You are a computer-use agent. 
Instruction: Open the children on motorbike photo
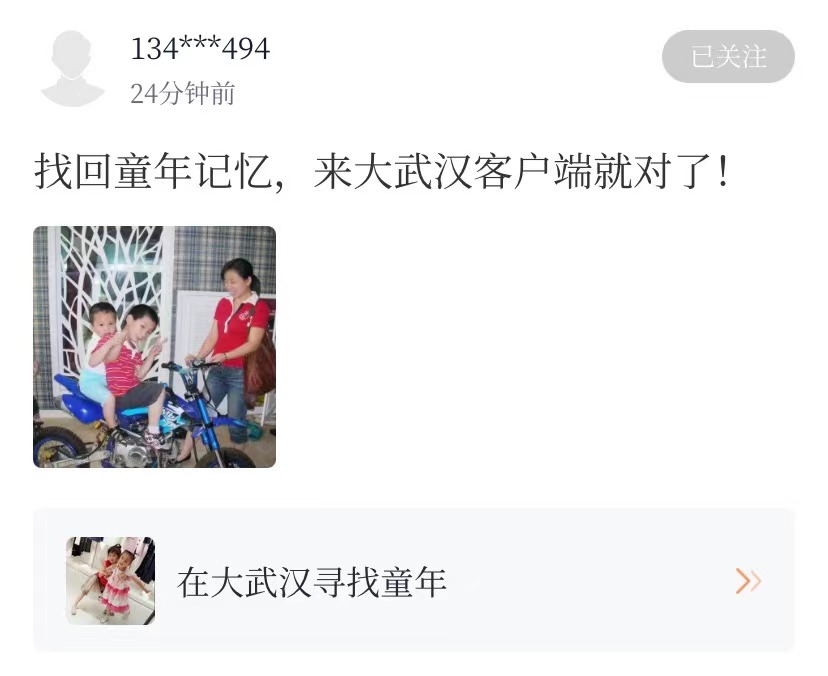point(154,347)
